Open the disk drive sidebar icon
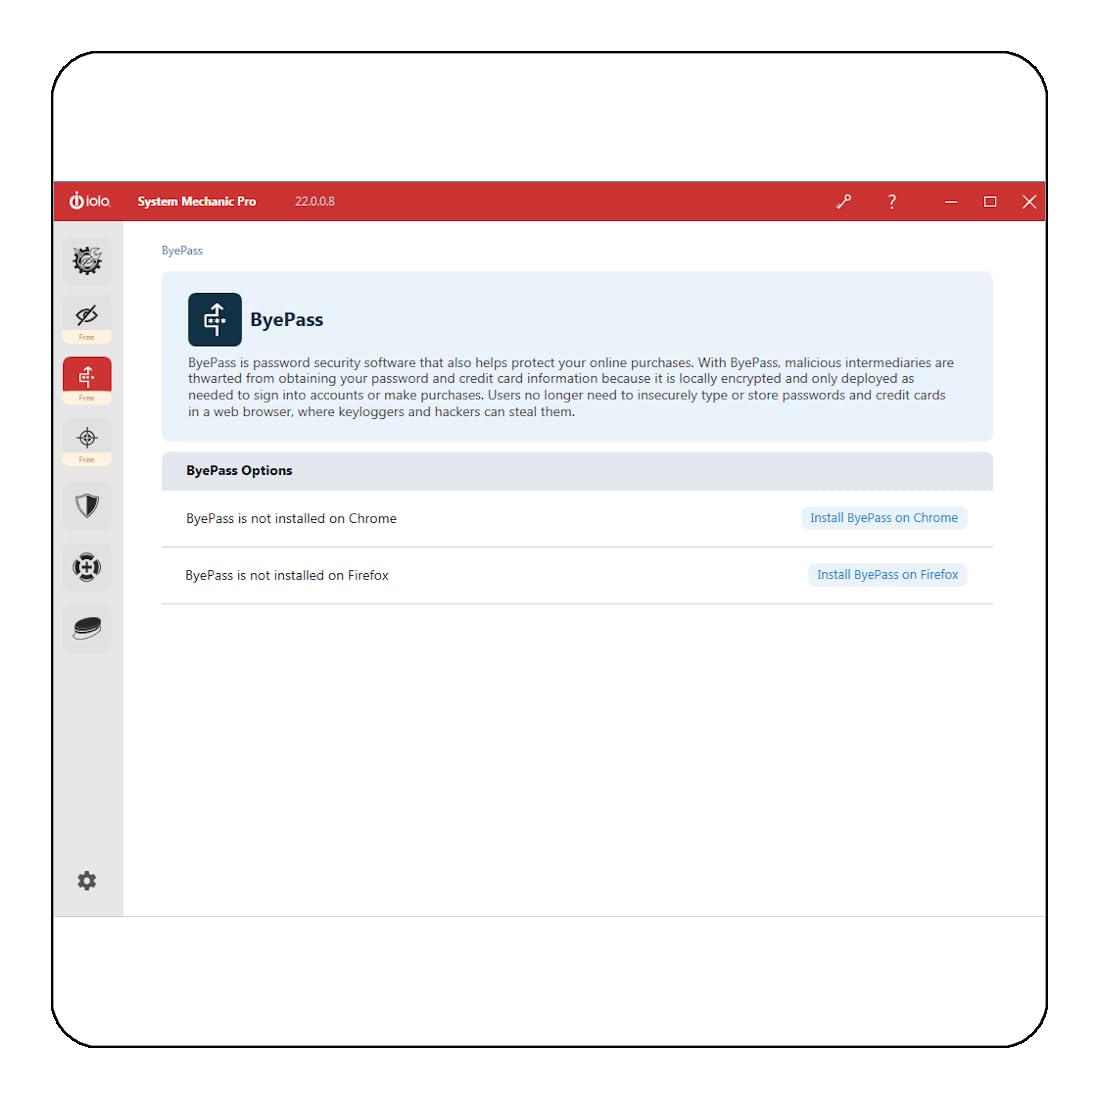The width and height of the screenshot is (1099, 1099). click(x=87, y=628)
